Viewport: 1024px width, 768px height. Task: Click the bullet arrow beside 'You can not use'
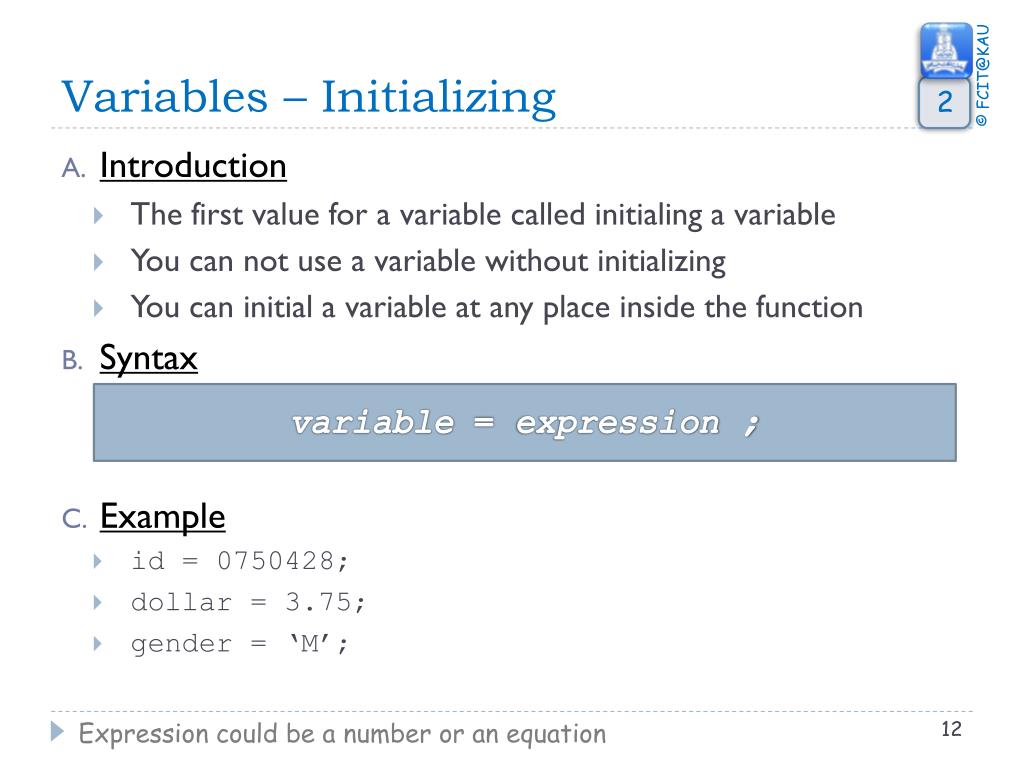click(98, 262)
